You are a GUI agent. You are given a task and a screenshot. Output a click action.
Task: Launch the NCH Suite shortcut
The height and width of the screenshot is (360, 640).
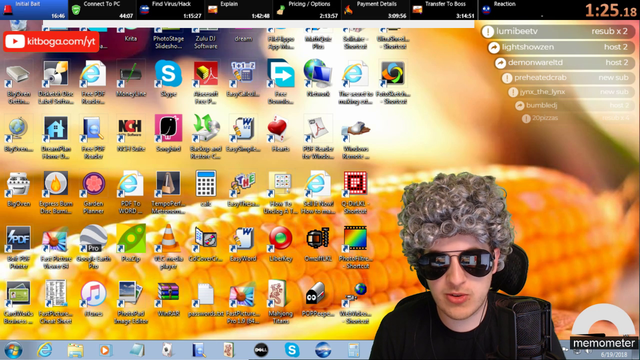click(x=131, y=133)
